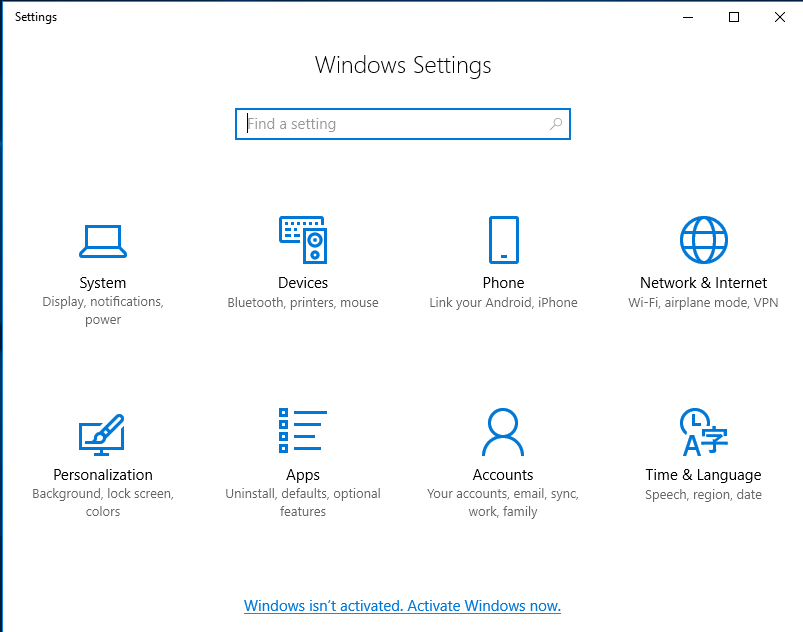Maximize the Settings window
Viewport: 803px width, 632px height.
coord(734,17)
